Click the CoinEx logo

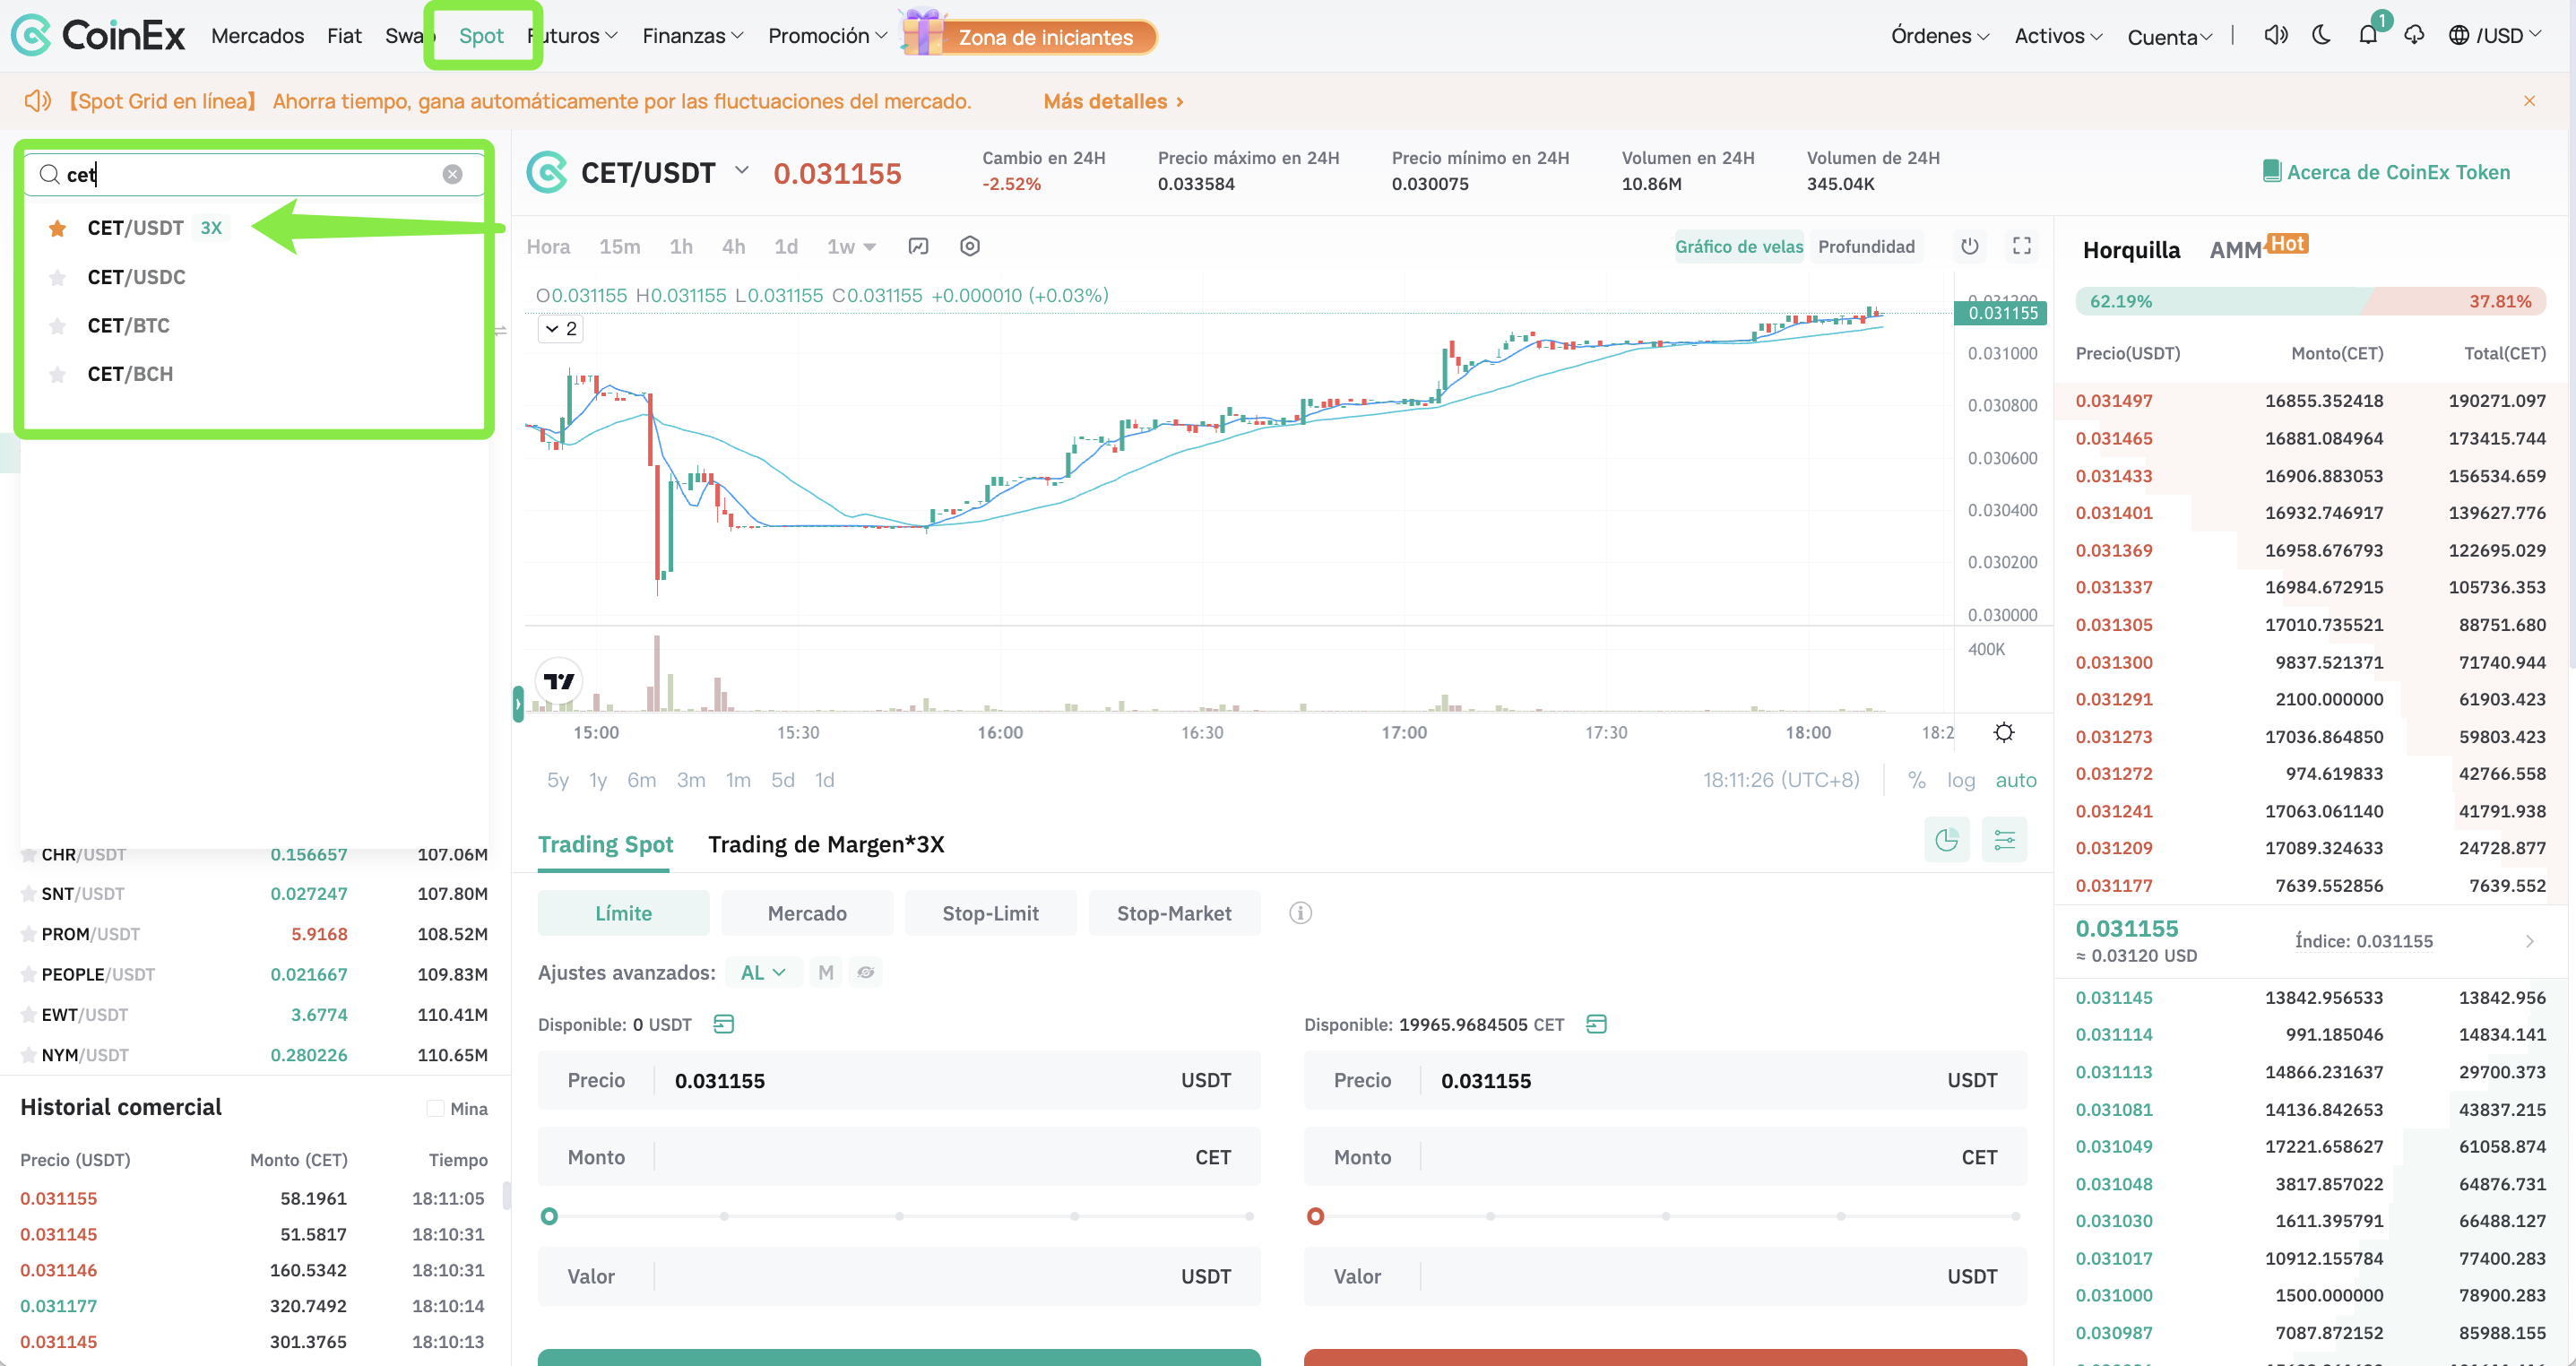tap(98, 36)
